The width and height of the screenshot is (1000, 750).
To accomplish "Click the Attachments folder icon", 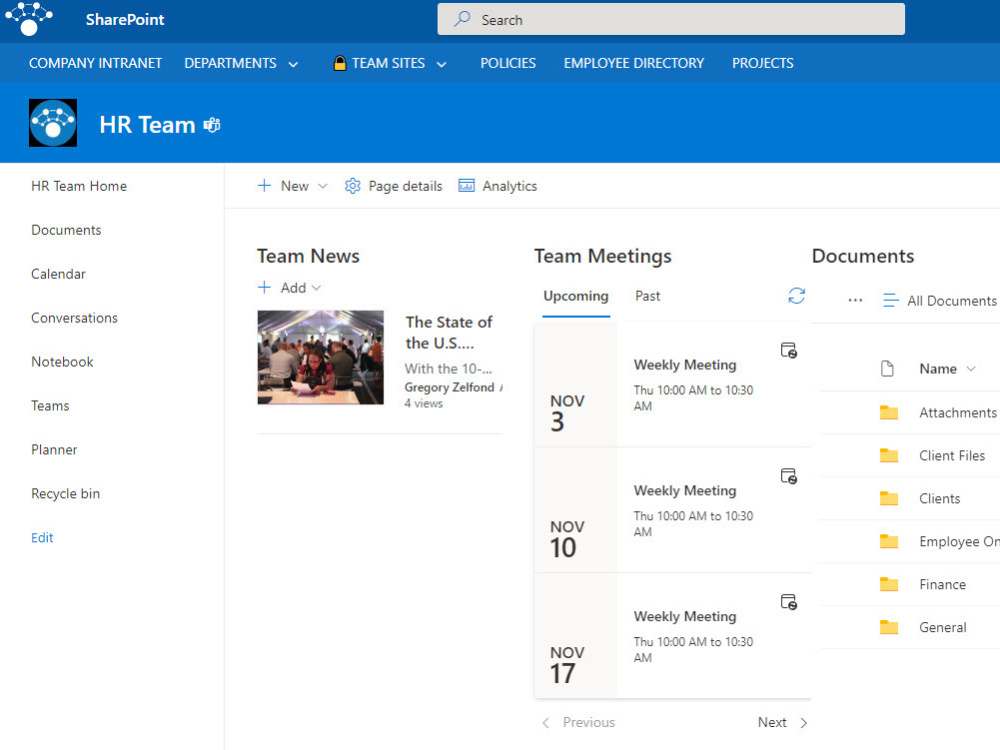I will pyautogui.click(x=889, y=413).
